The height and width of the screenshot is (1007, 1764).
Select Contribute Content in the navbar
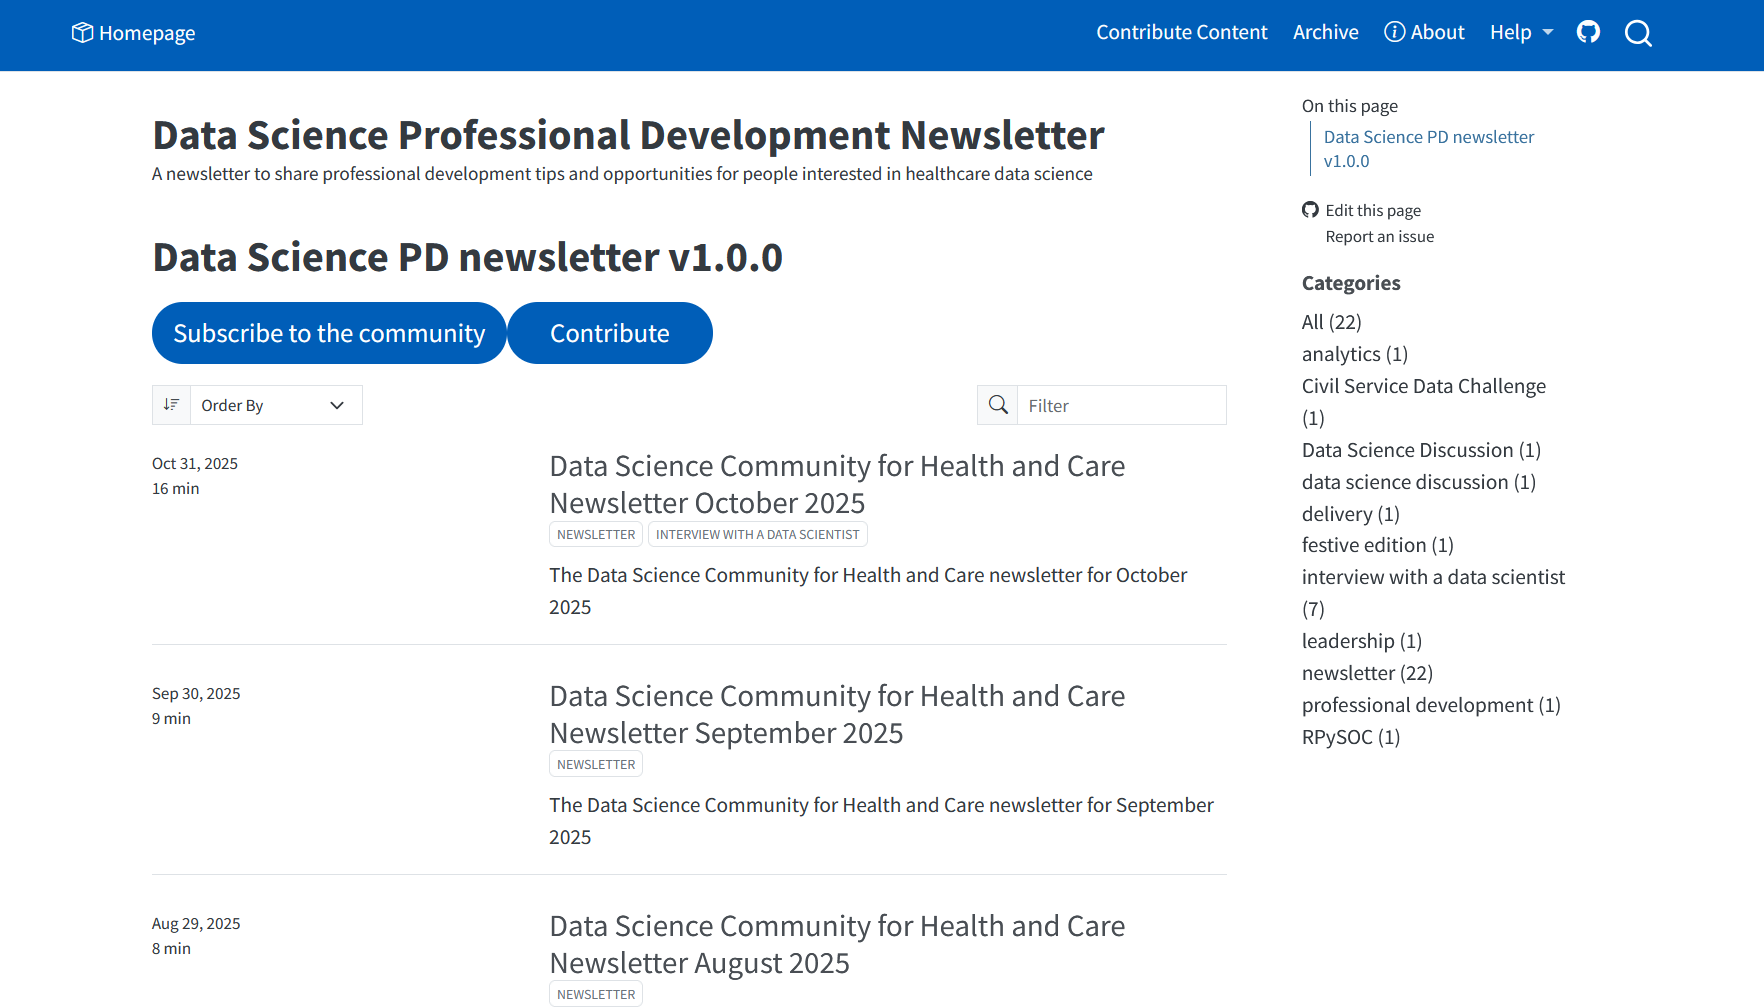tap(1181, 31)
